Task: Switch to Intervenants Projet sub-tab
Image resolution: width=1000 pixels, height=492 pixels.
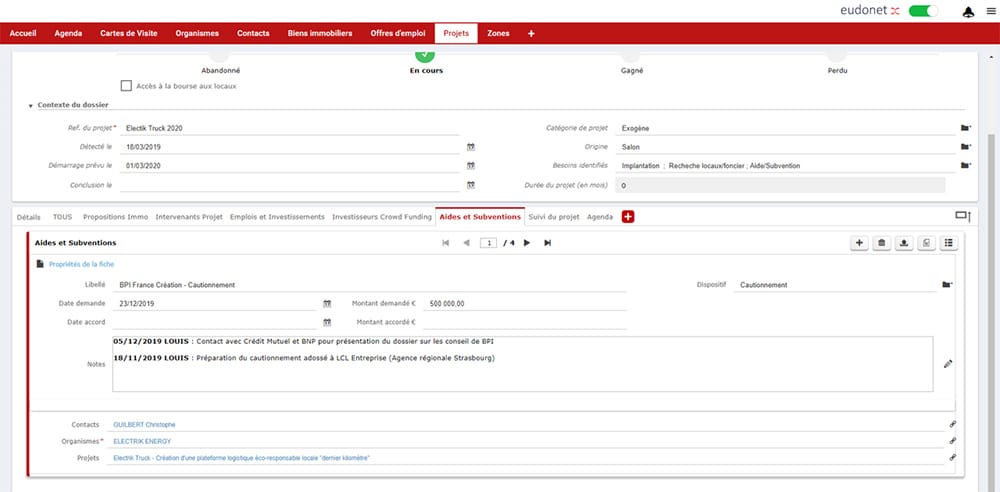Action: pos(189,217)
